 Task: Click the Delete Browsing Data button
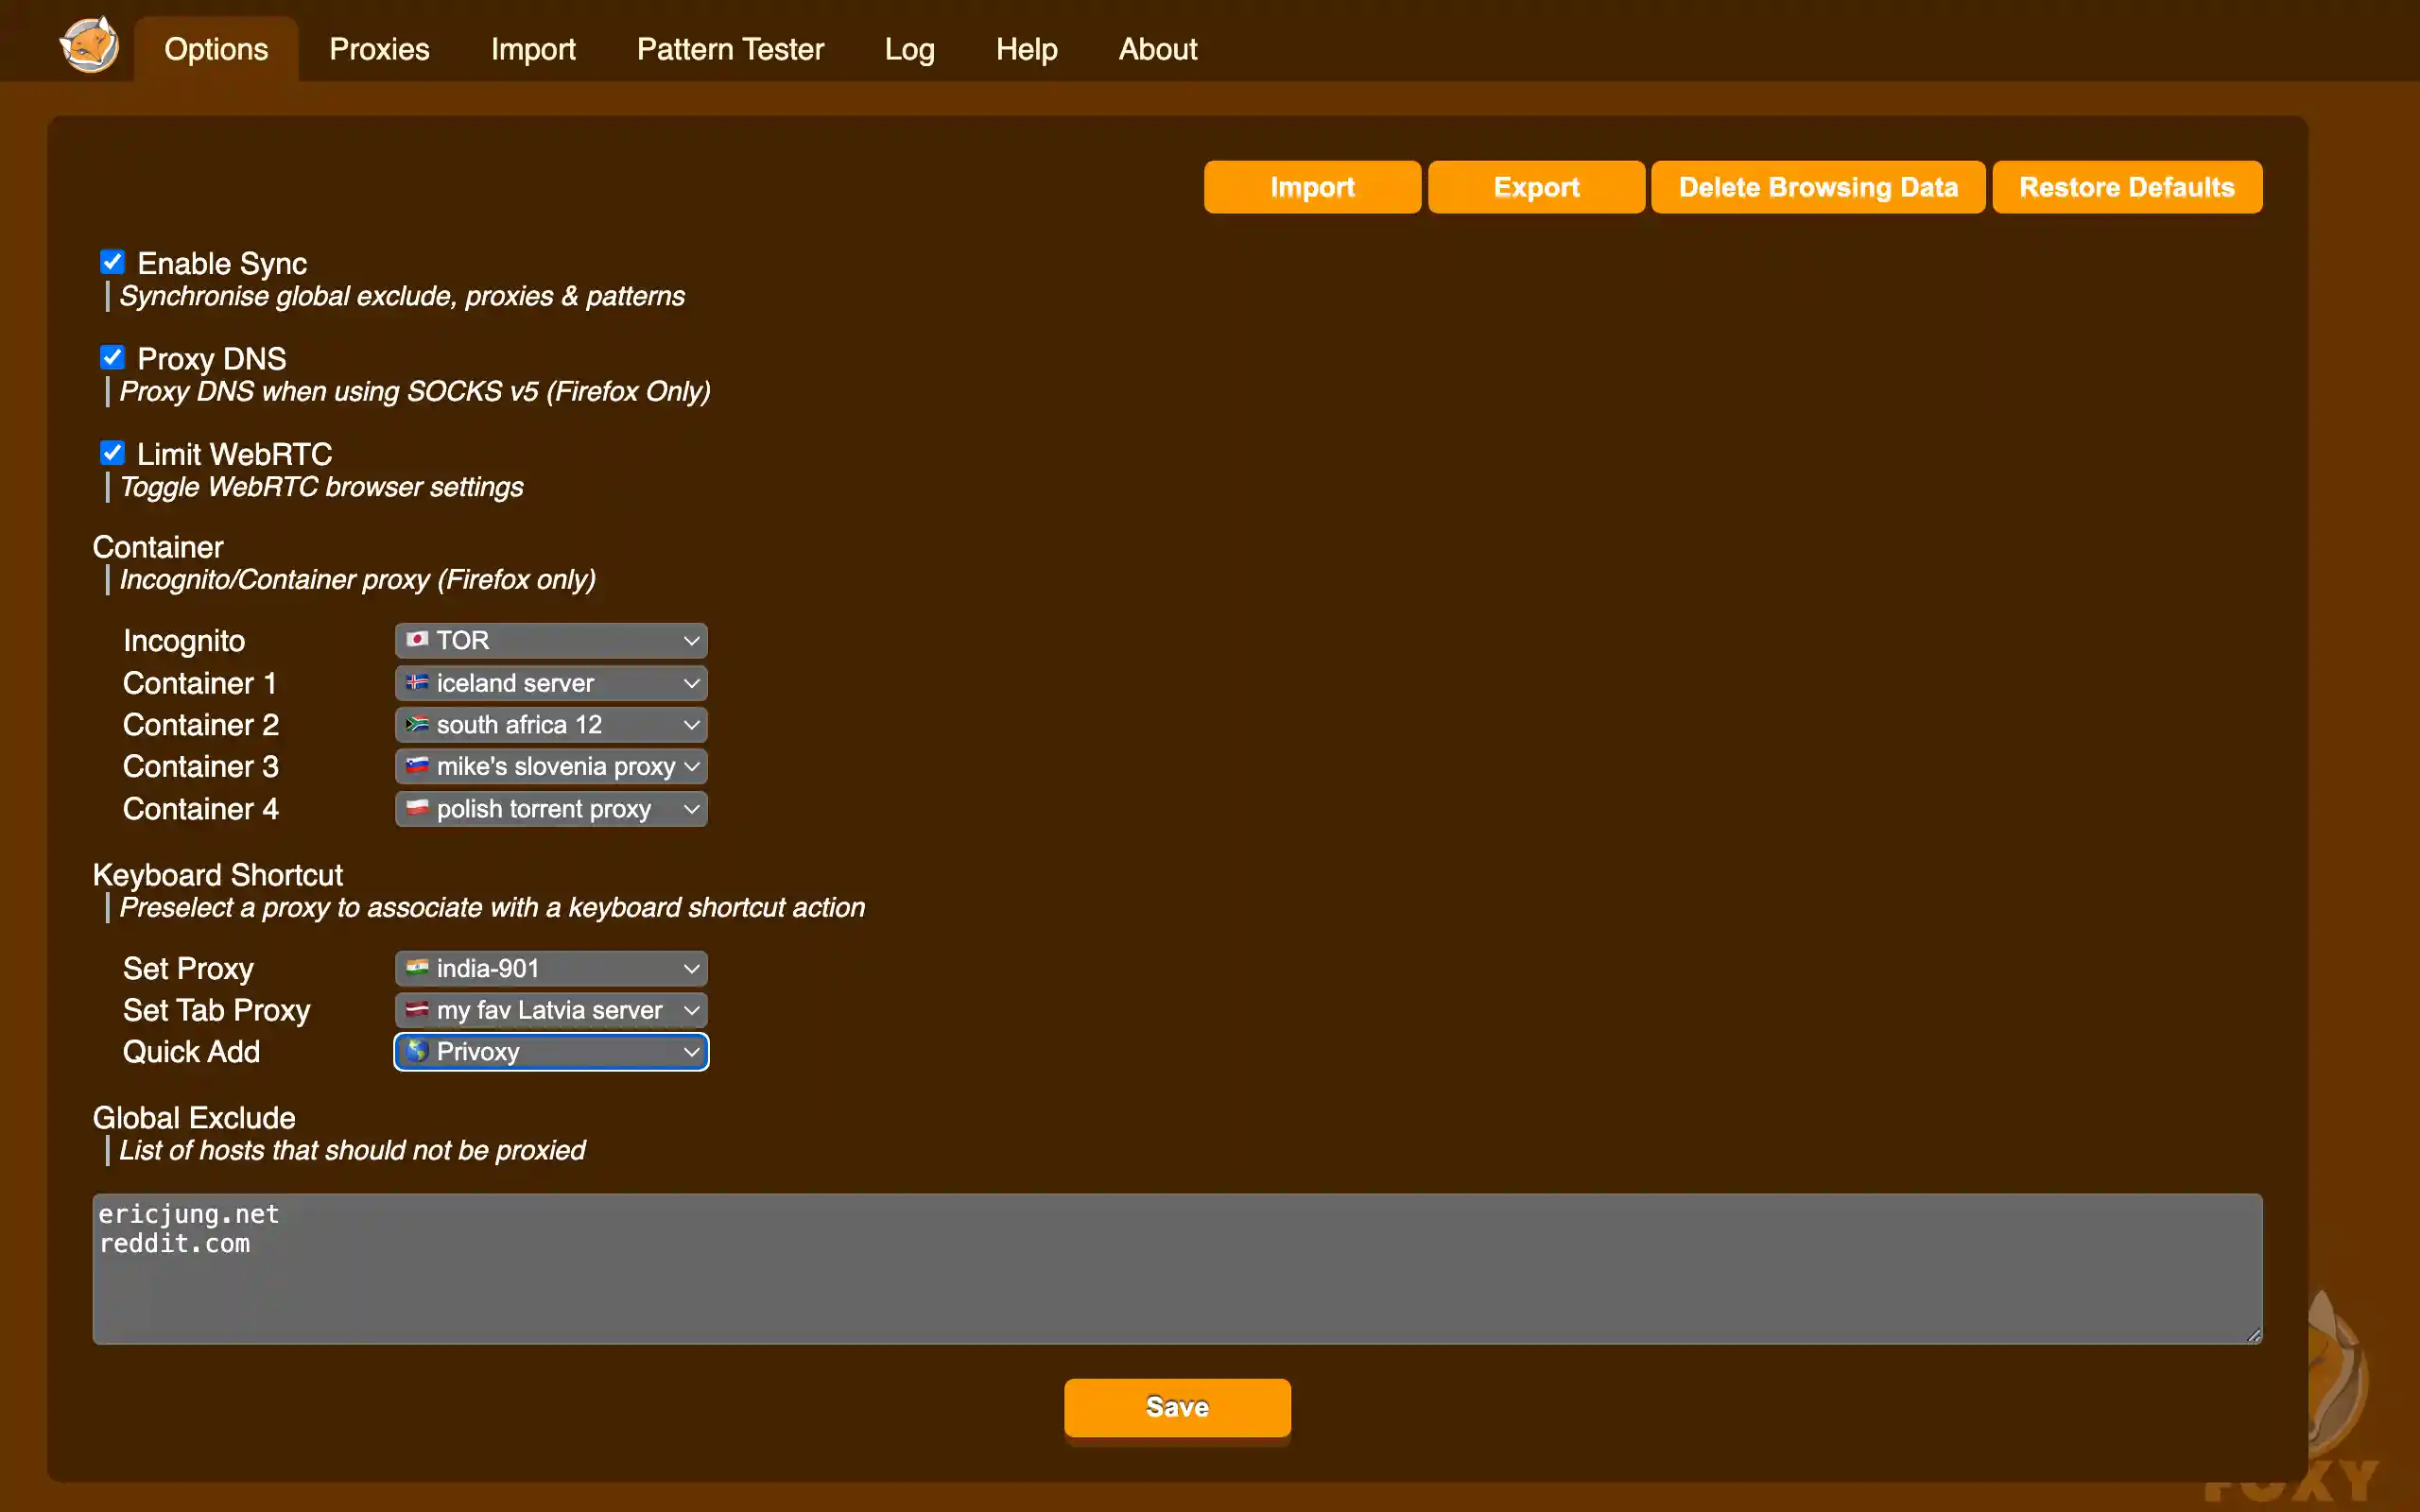tap(1817, 187)
